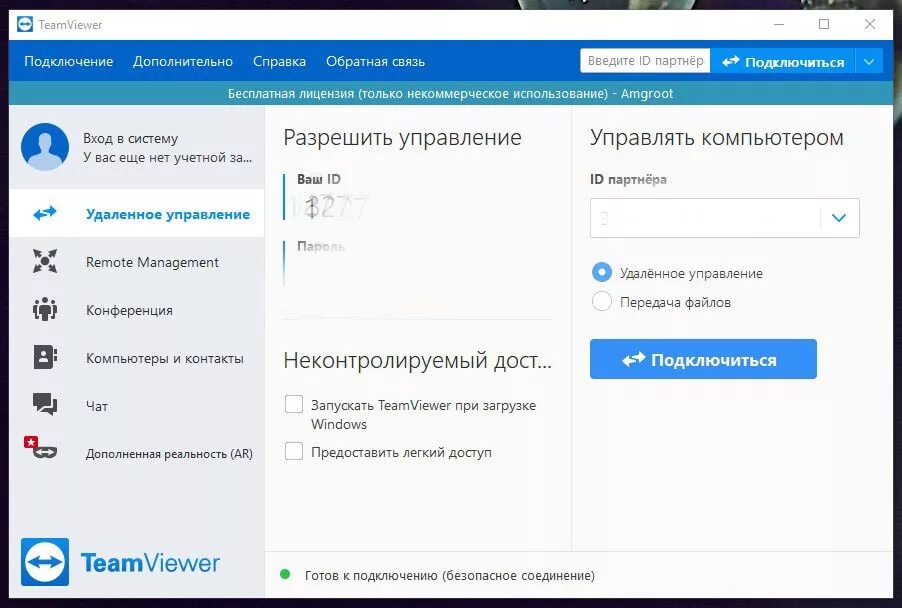
Task: Select the Удалённое управление radio button
Action: click(x=602, y=272)
